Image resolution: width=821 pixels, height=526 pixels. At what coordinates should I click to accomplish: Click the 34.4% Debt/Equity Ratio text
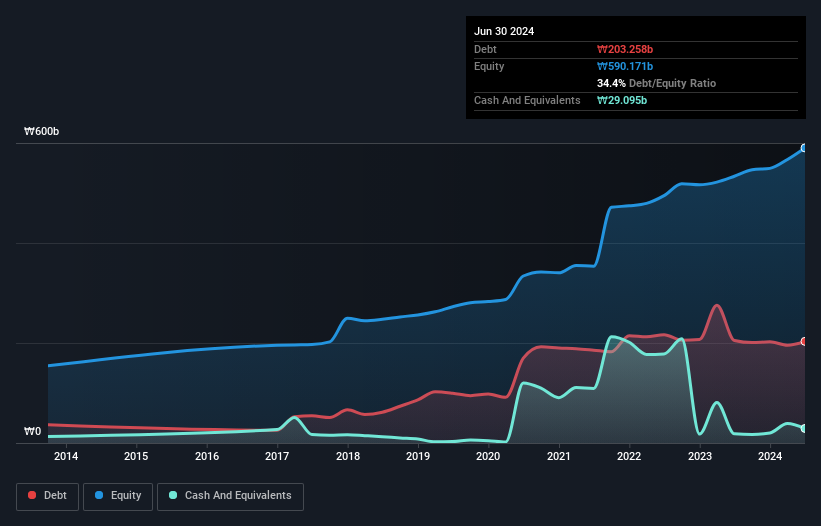pyautogui.click(x=656, y=83)
